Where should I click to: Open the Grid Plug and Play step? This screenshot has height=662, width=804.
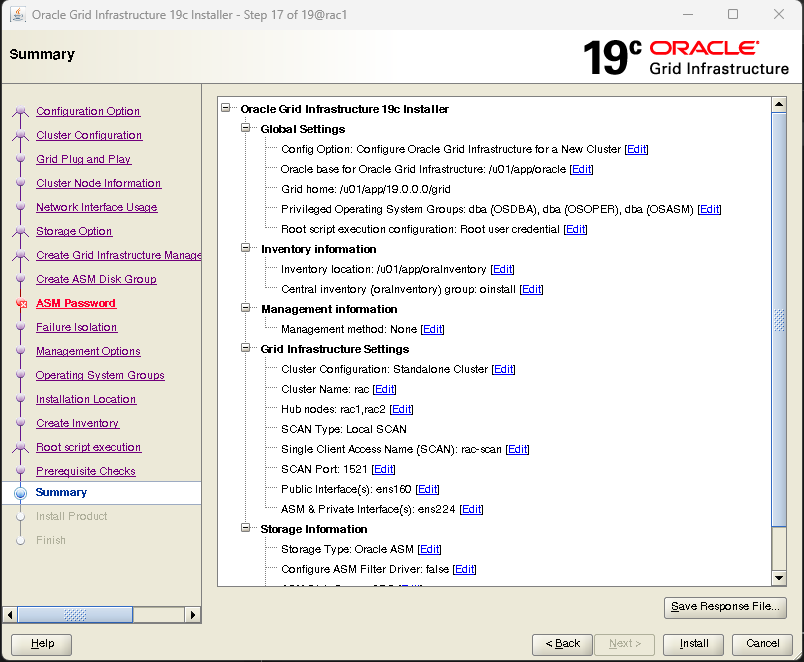coord(84,159)
